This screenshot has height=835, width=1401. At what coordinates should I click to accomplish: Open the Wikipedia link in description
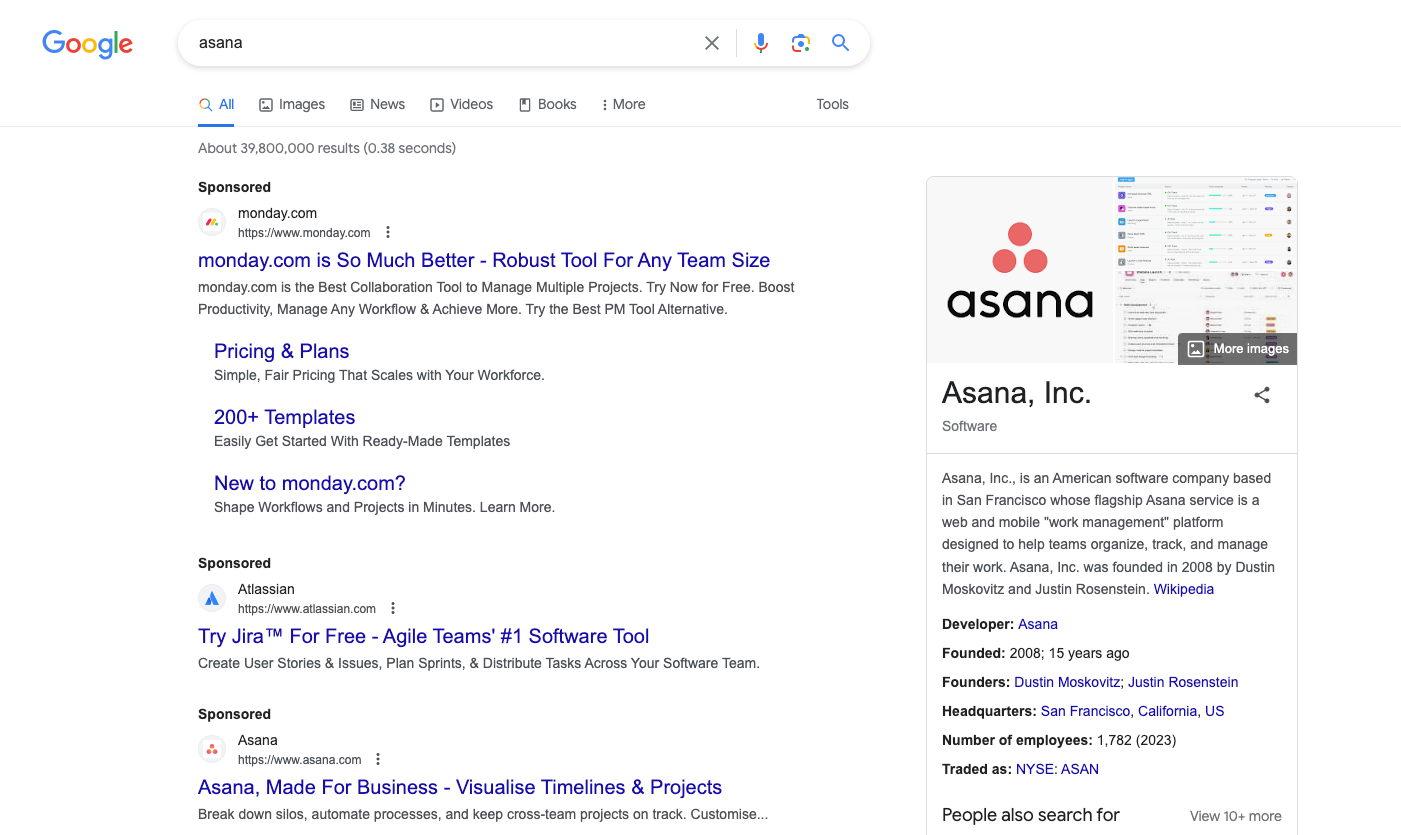point(1183,589)
